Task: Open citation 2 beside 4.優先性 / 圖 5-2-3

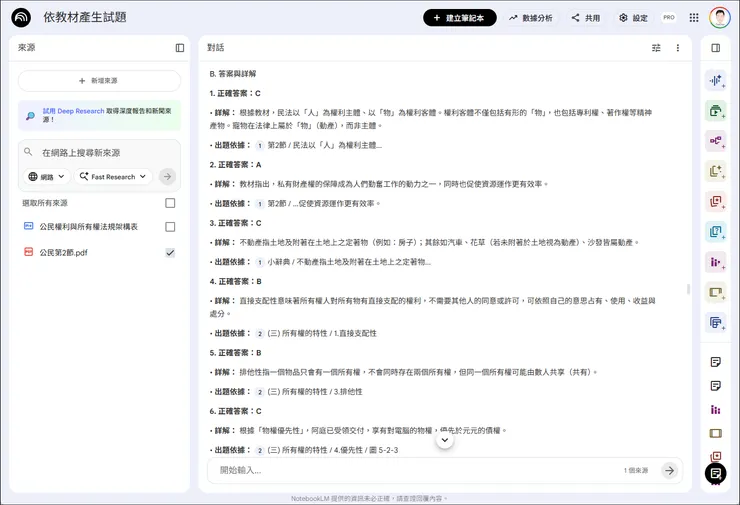Action: 260,450
